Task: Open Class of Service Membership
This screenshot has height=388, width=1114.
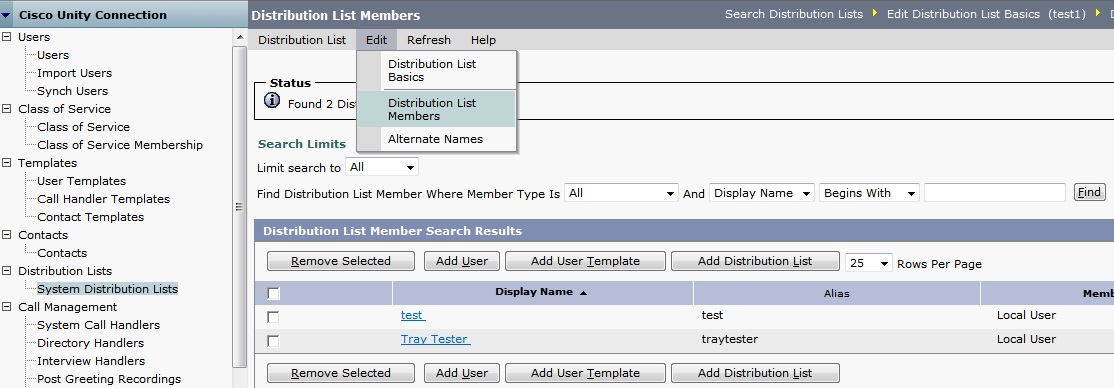Action: [x=120, y=145]
